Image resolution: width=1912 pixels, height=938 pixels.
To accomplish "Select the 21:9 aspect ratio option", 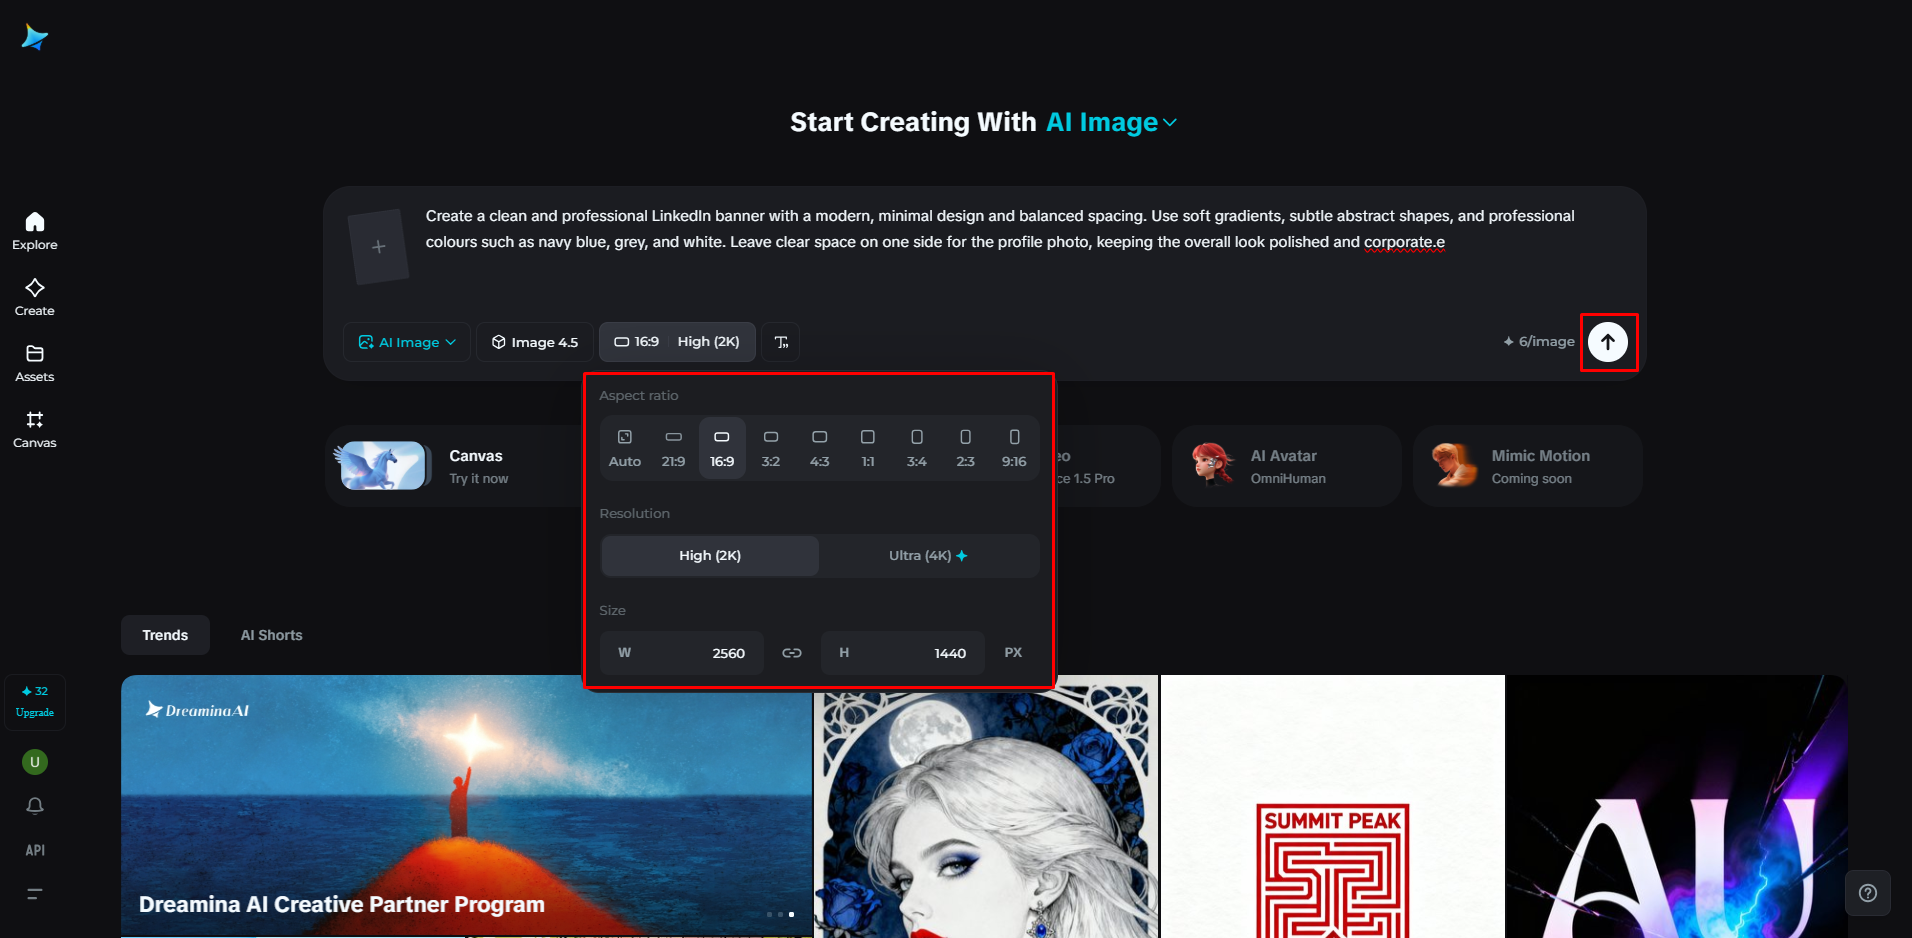I will 673,448.
